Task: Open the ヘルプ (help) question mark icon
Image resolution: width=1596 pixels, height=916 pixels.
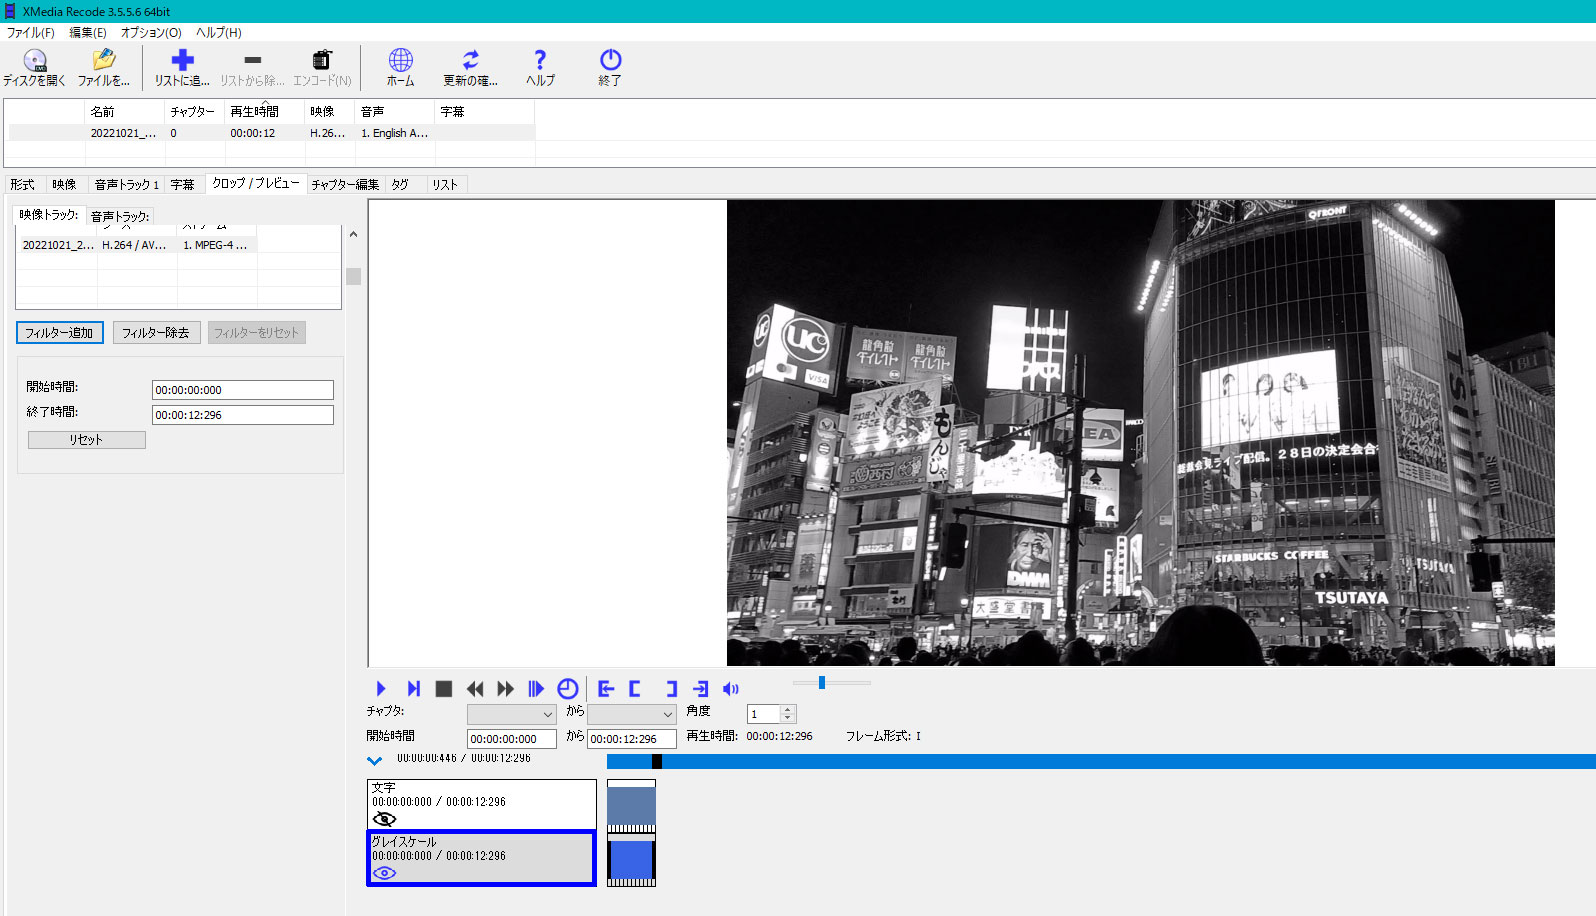Action: coord(540,60)
